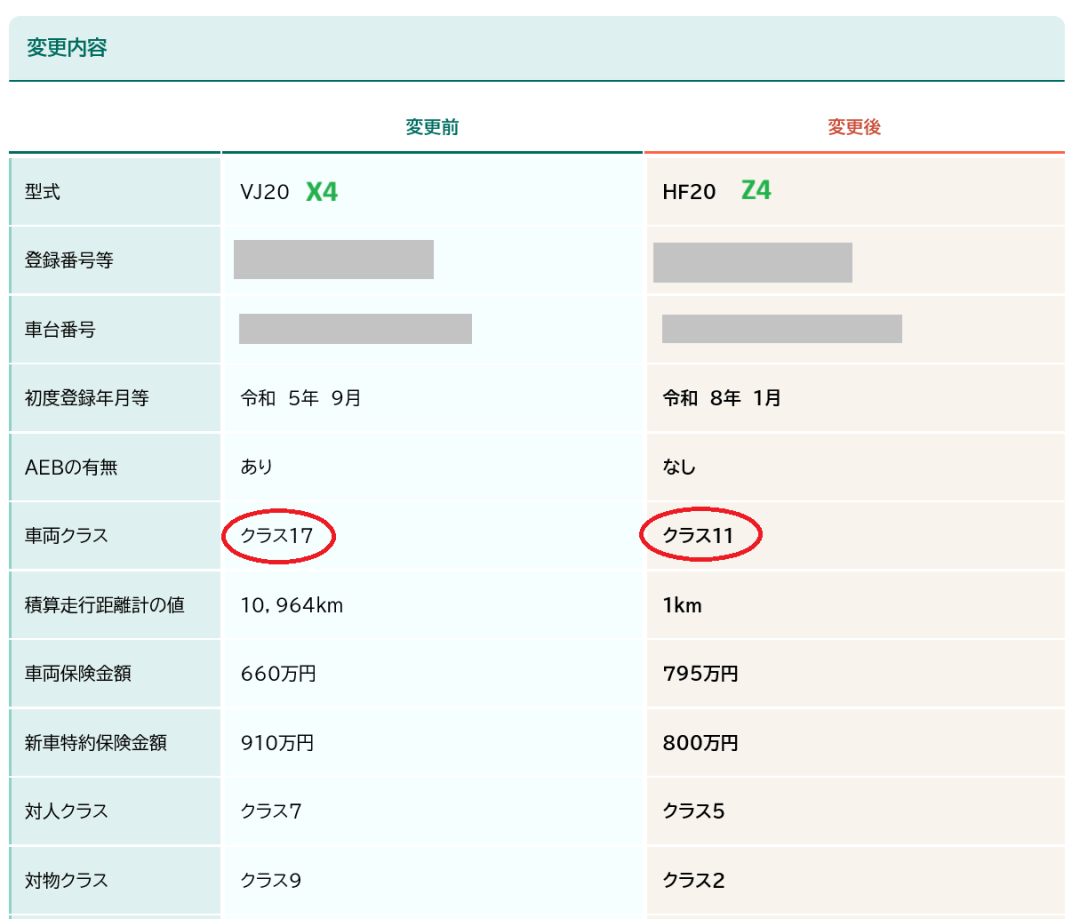Image resolution: width=1080 pixels, height=919 pixels.
Task: Select the 10,964km odometer value
Action: tap(292, 605)
